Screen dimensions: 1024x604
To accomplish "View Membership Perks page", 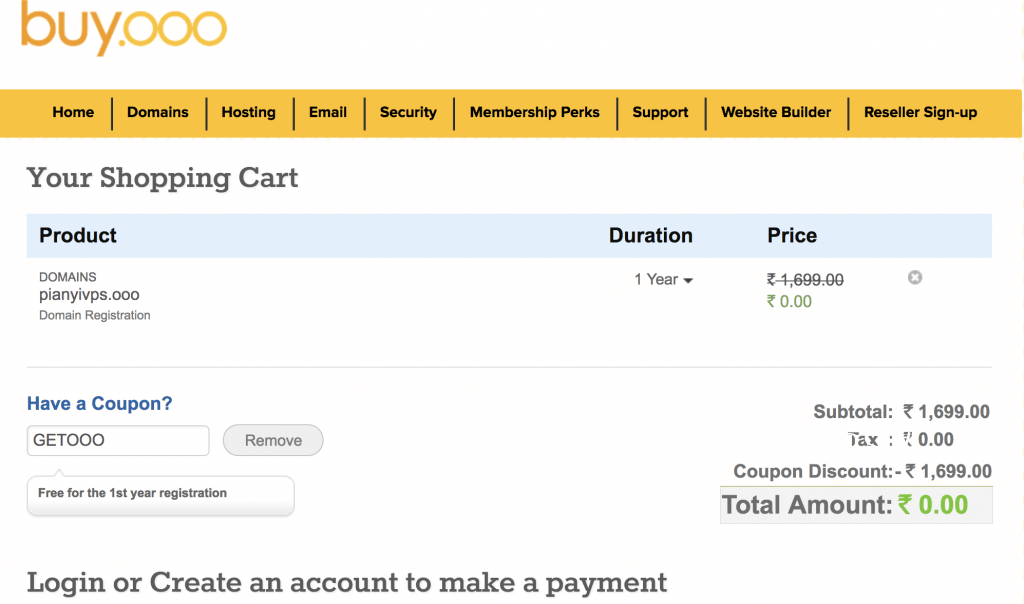I will (535, 112).
